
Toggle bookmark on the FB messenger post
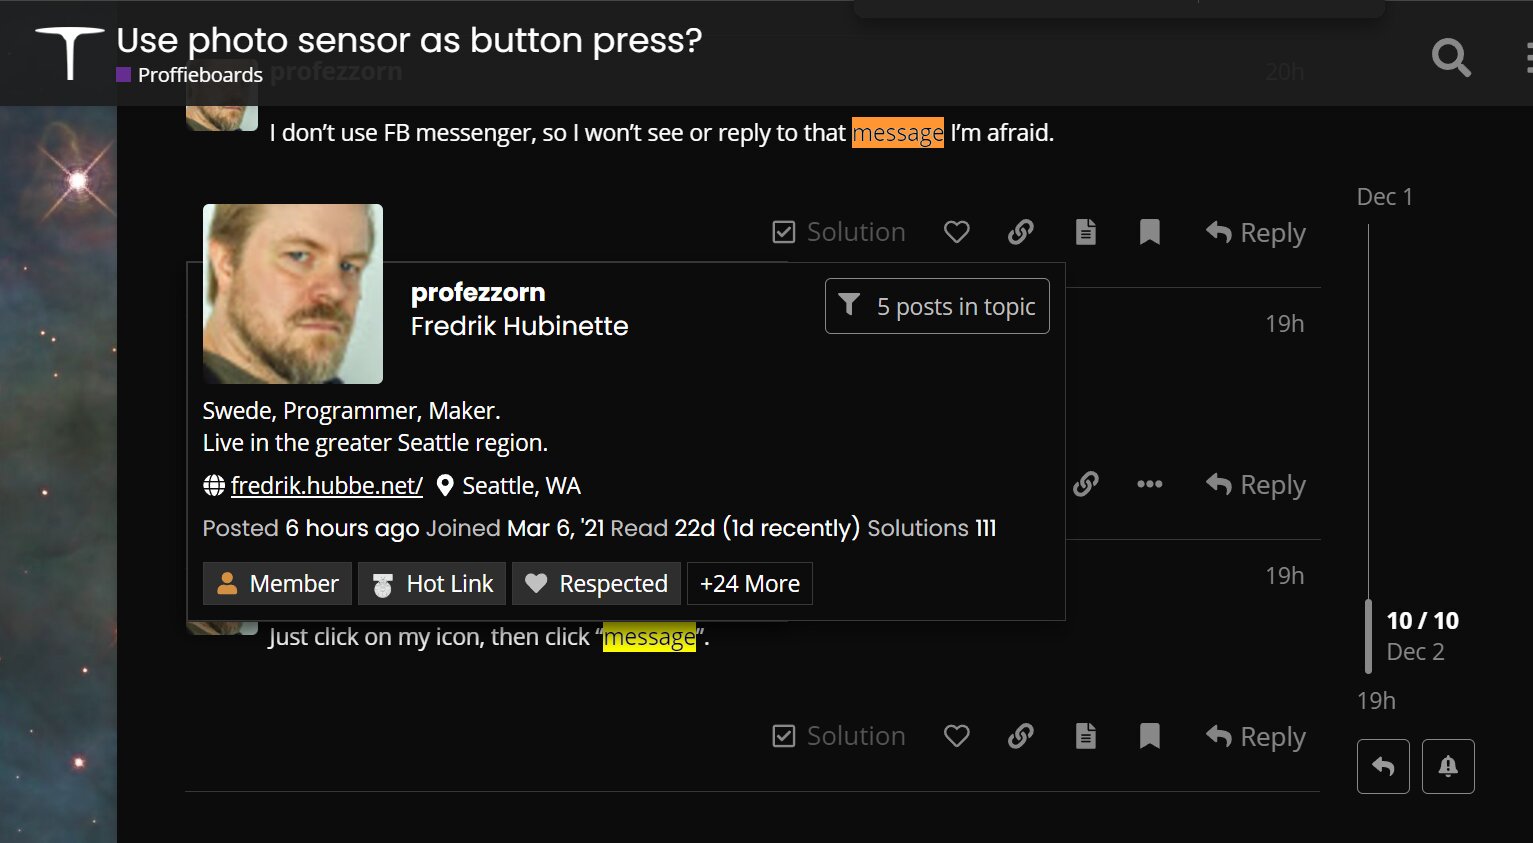click(x=1149, y=232)
